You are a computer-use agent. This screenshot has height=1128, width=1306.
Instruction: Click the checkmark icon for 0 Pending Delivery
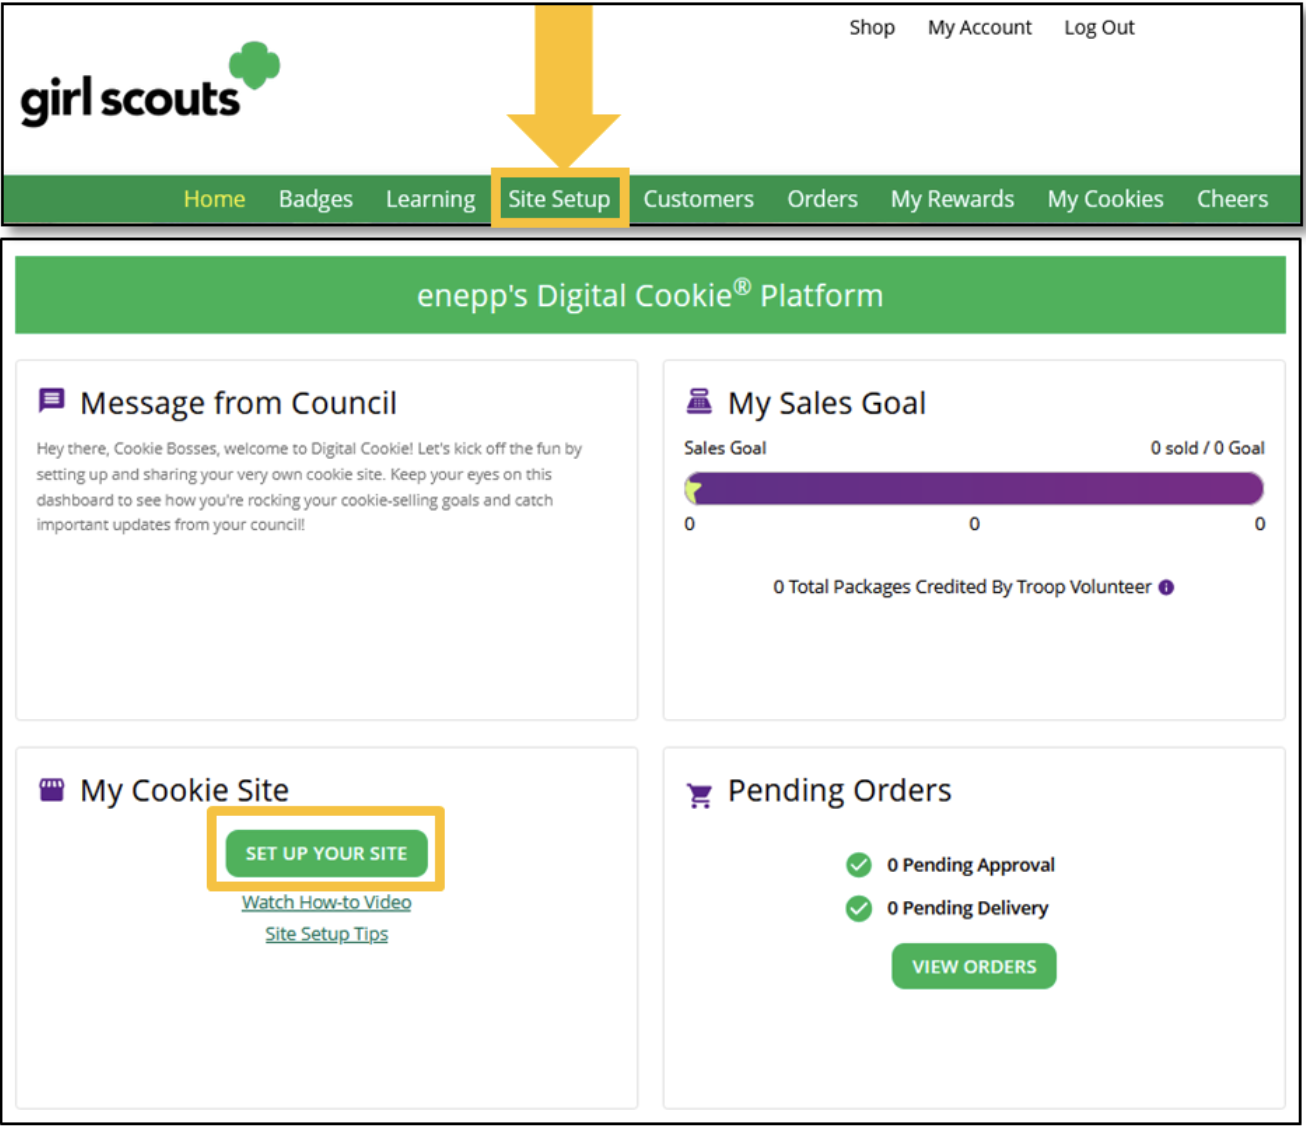858,908
